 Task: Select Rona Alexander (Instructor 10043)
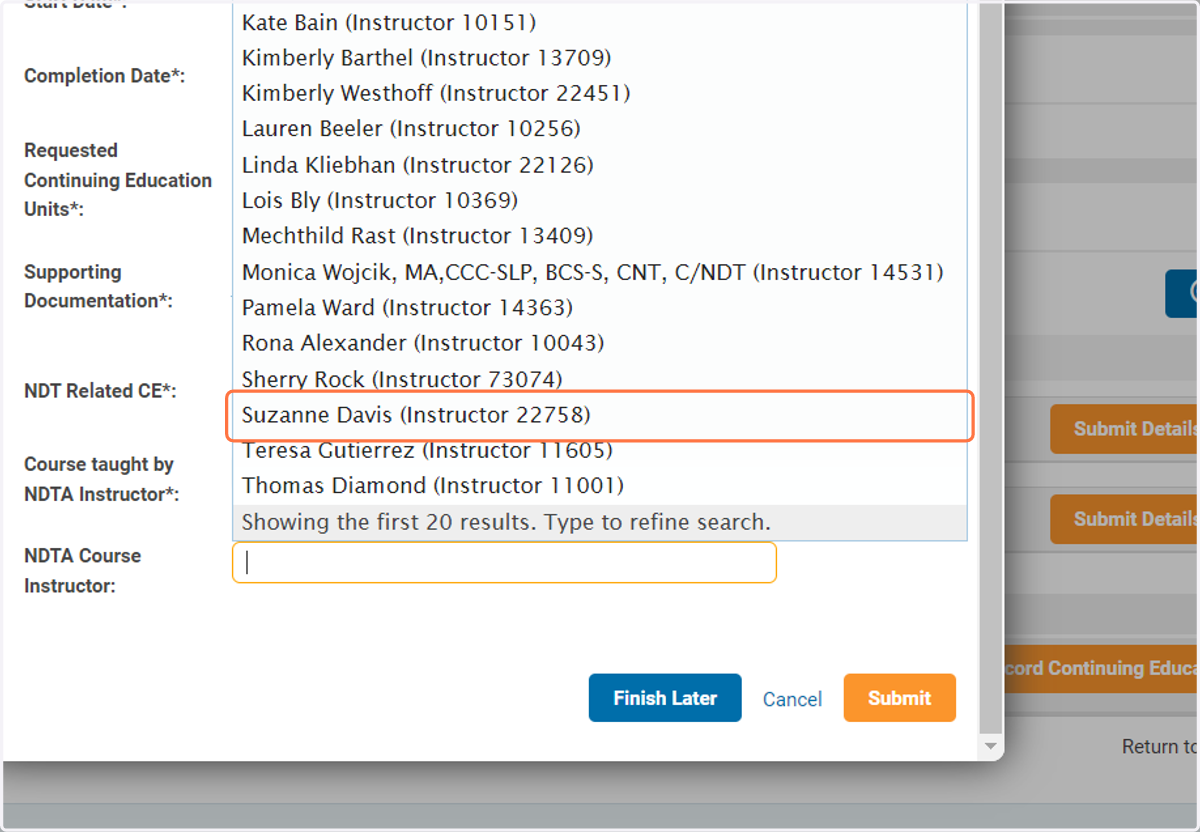600,343
